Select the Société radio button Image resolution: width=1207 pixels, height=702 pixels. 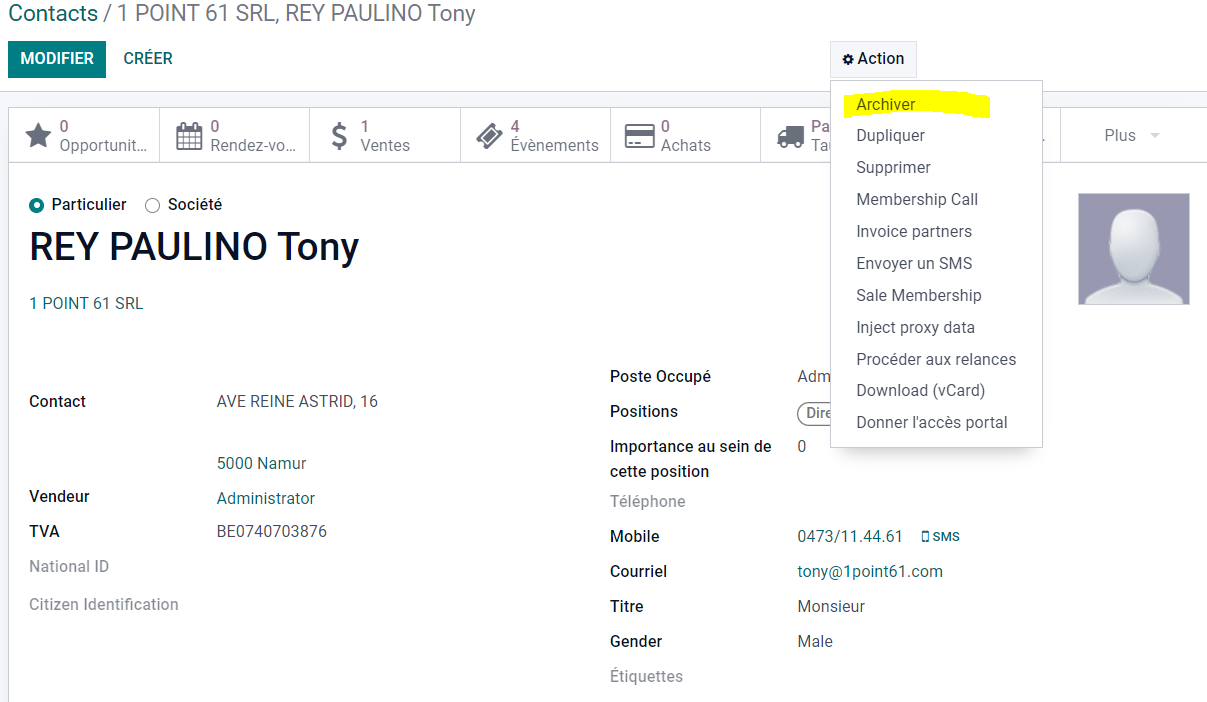coord(152,205)
